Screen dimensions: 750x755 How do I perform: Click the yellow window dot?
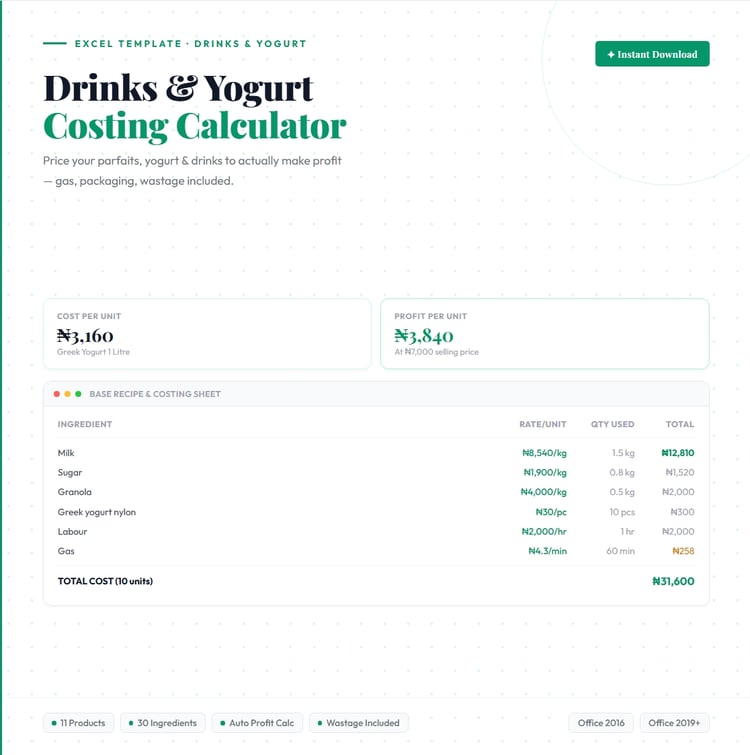pyautogui.click(x=67, y=394)
